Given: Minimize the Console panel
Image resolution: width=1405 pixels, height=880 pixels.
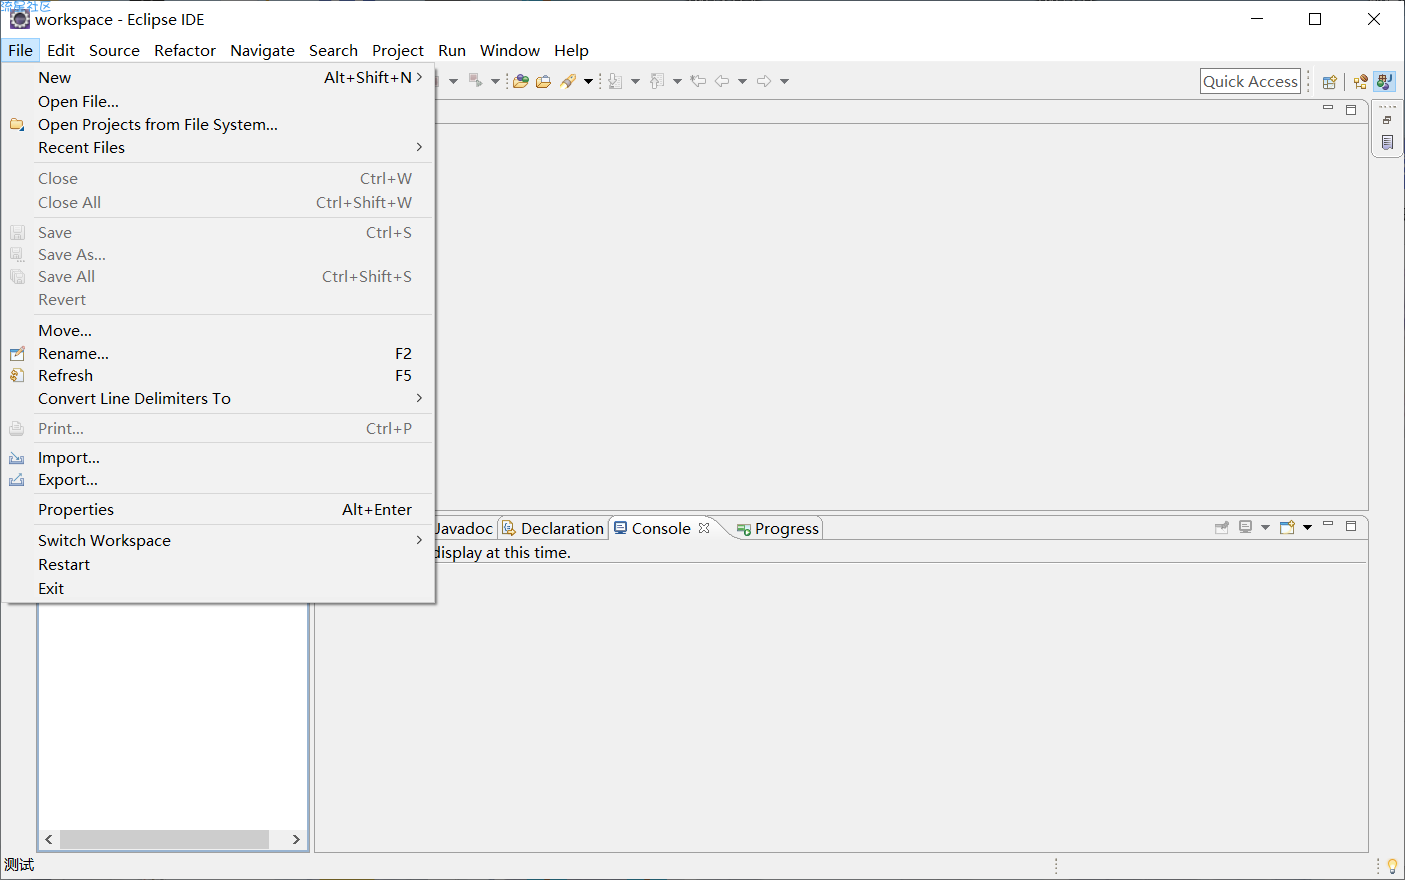Looking at the screenshot, I should pyautogui.click(x=1328, y=523).
